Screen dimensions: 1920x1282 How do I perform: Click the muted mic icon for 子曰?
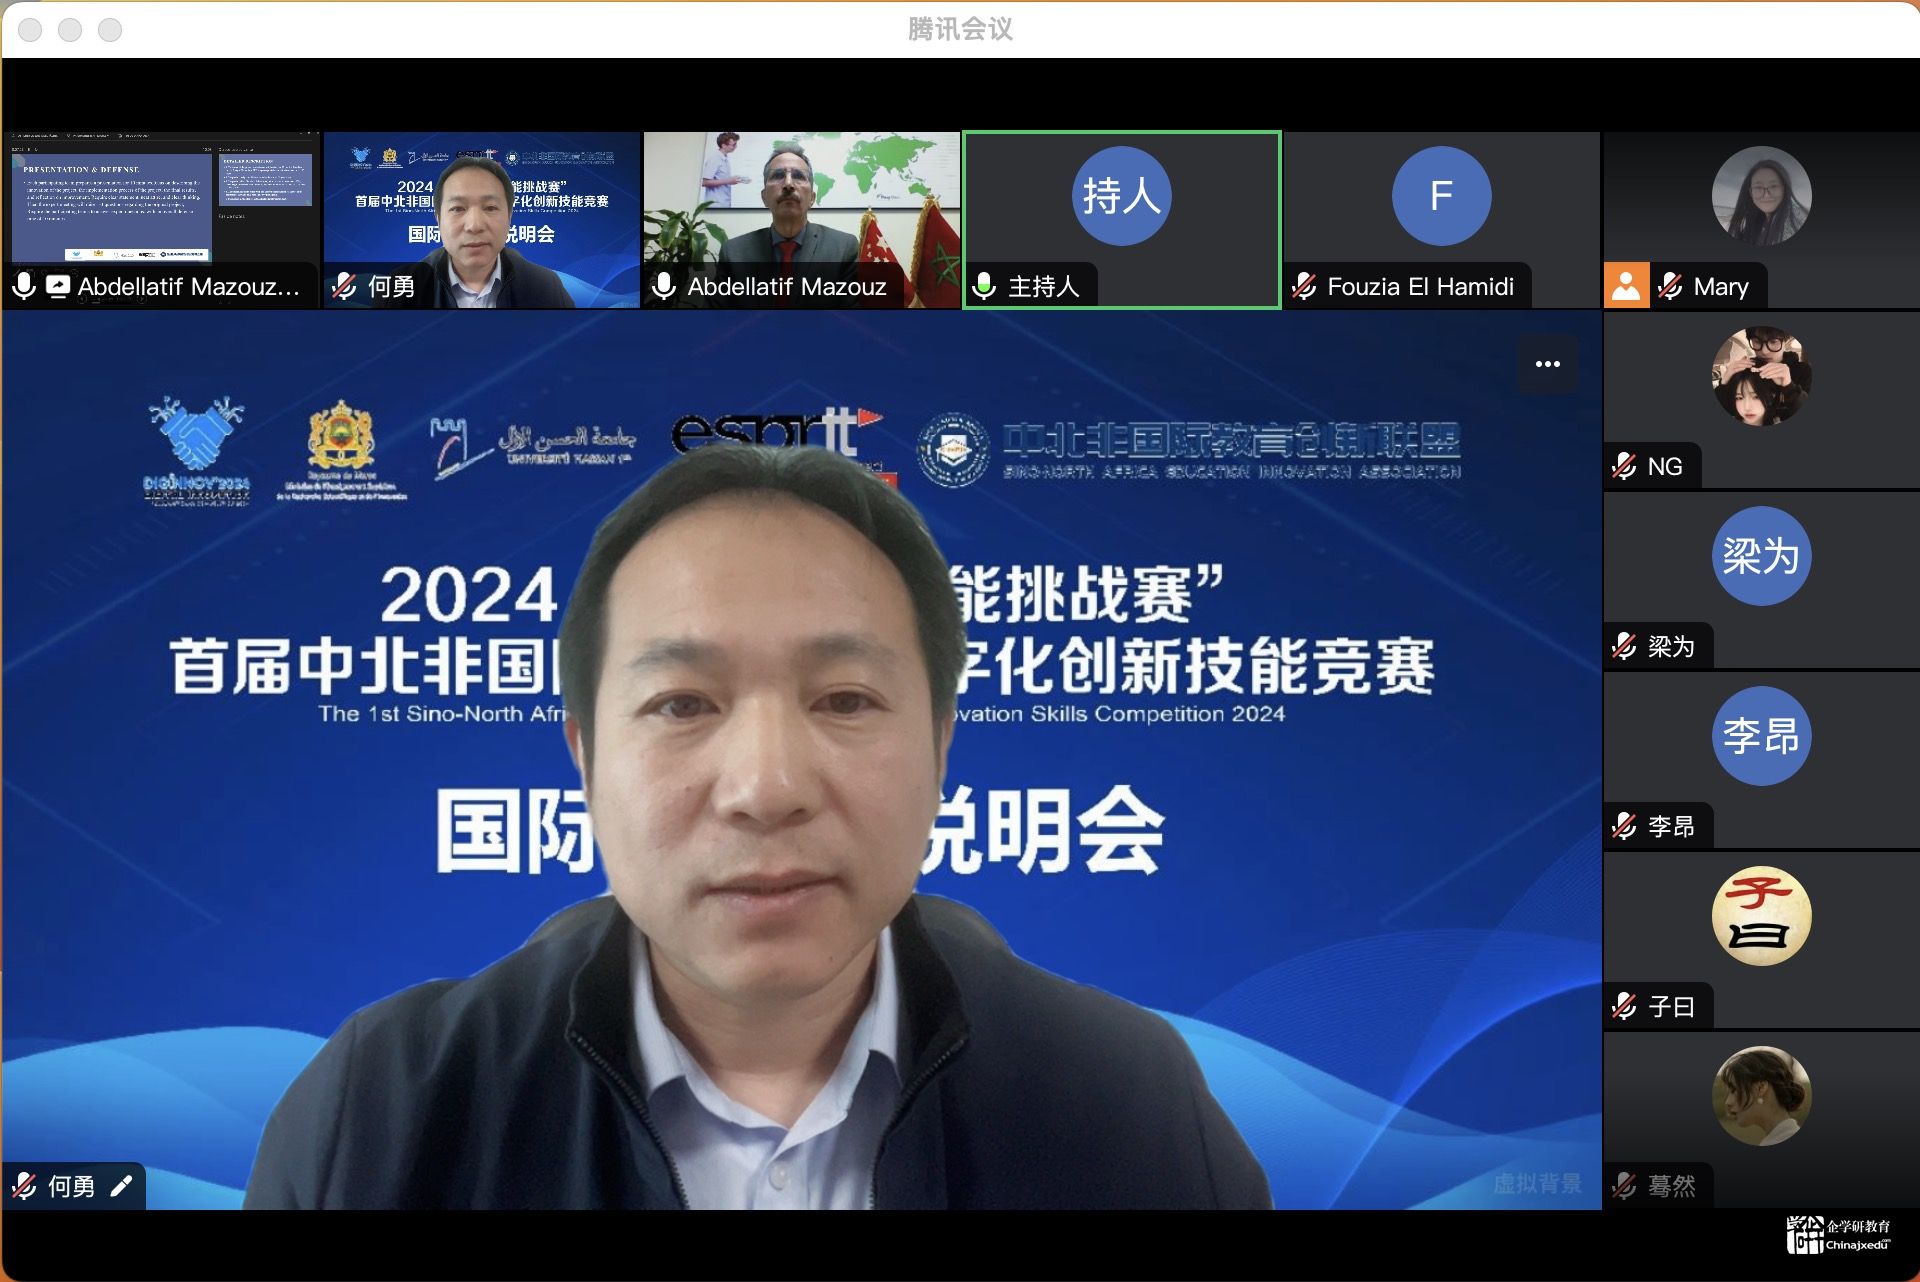[x=1625, y=1006]
